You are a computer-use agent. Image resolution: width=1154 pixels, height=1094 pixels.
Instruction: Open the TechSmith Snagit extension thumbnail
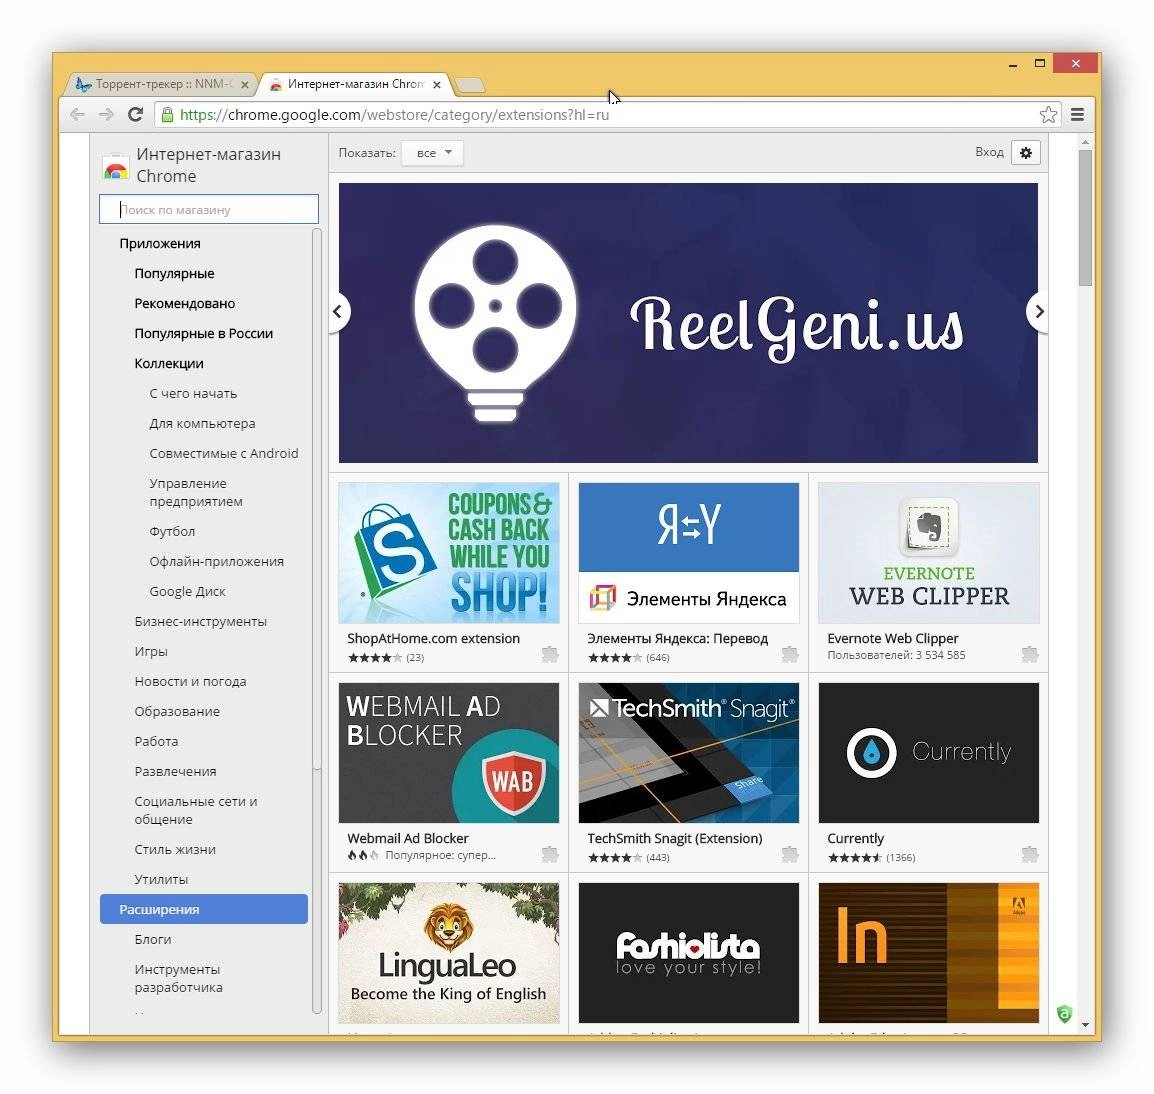689,752
